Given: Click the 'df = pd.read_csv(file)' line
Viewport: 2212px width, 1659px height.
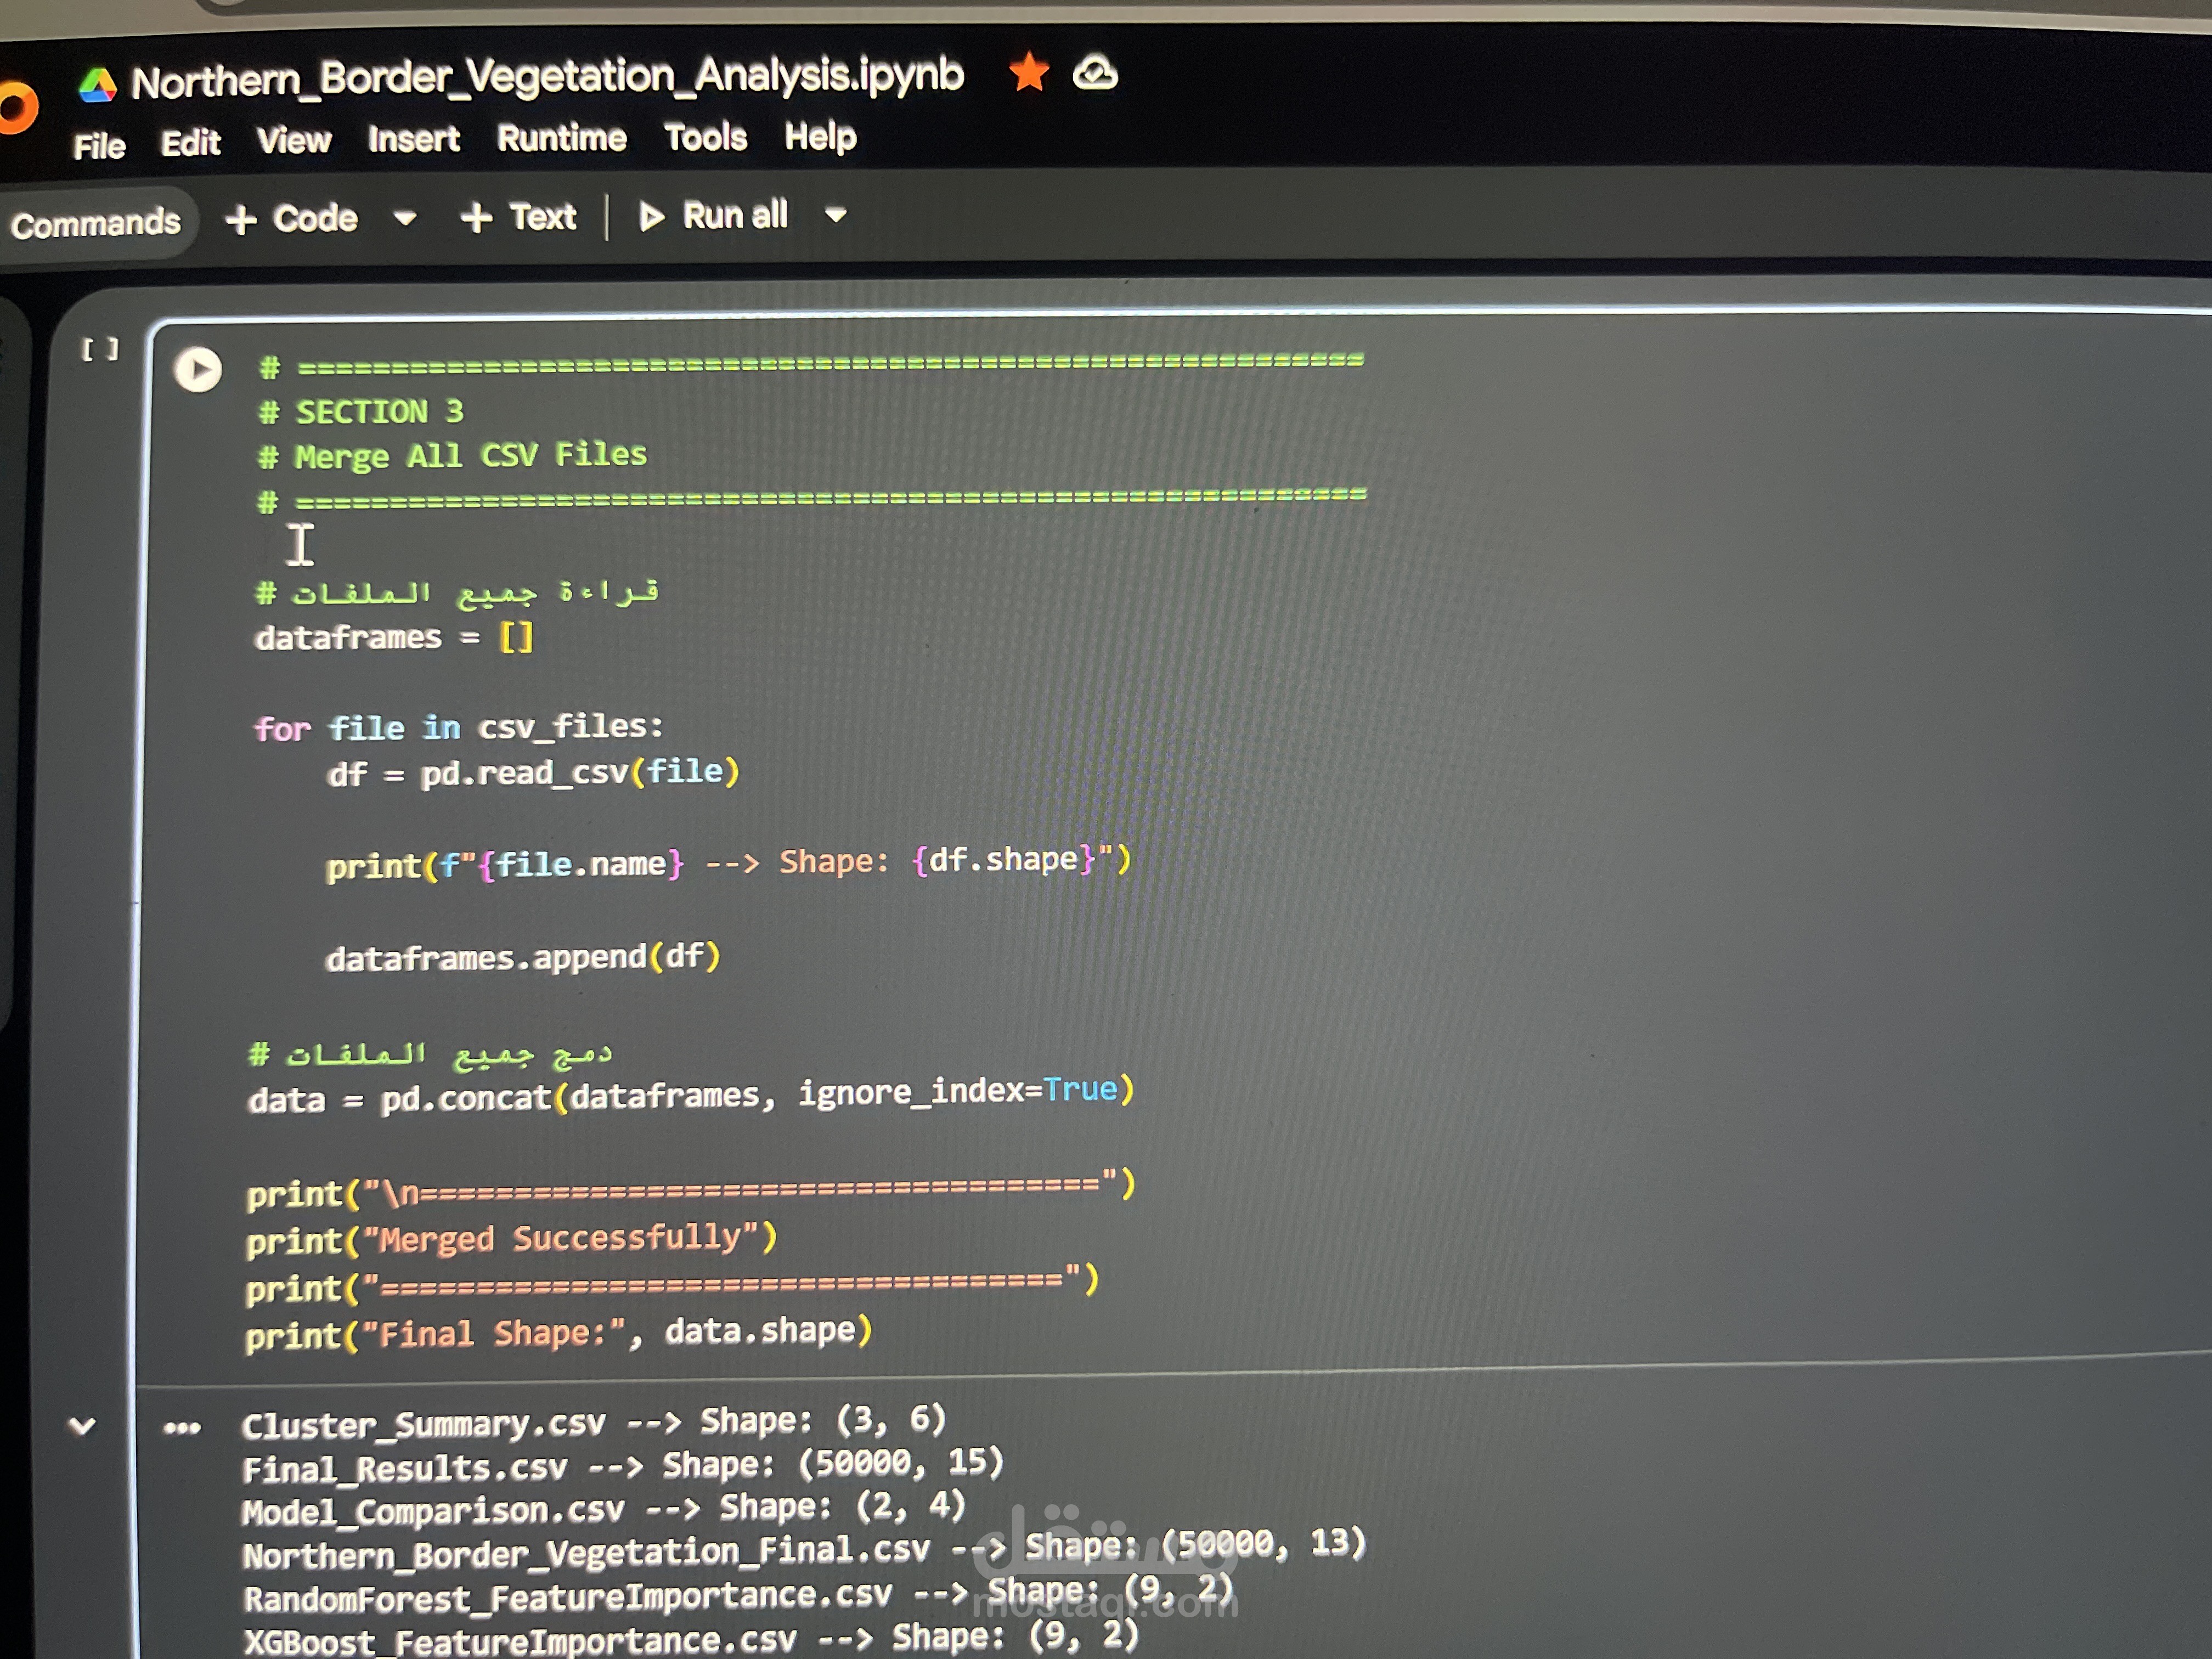Looking at the screenshot, I should pyautogui.click(x=533, y=772).
